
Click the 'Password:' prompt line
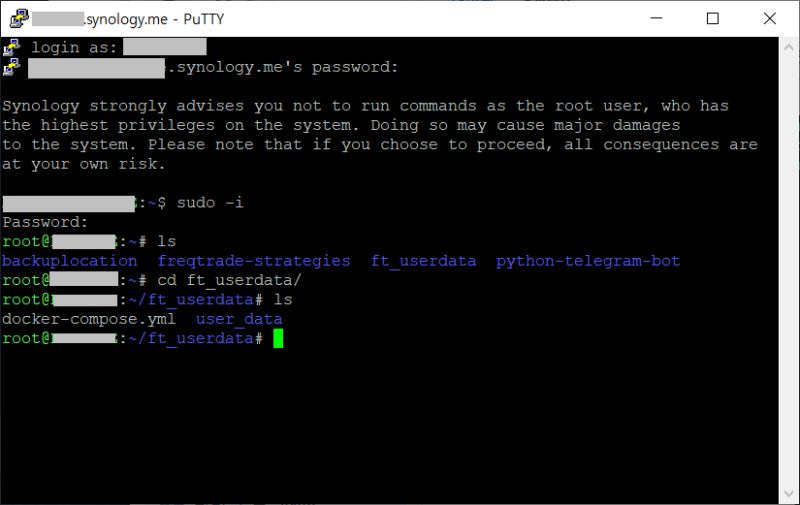(45, 222)
